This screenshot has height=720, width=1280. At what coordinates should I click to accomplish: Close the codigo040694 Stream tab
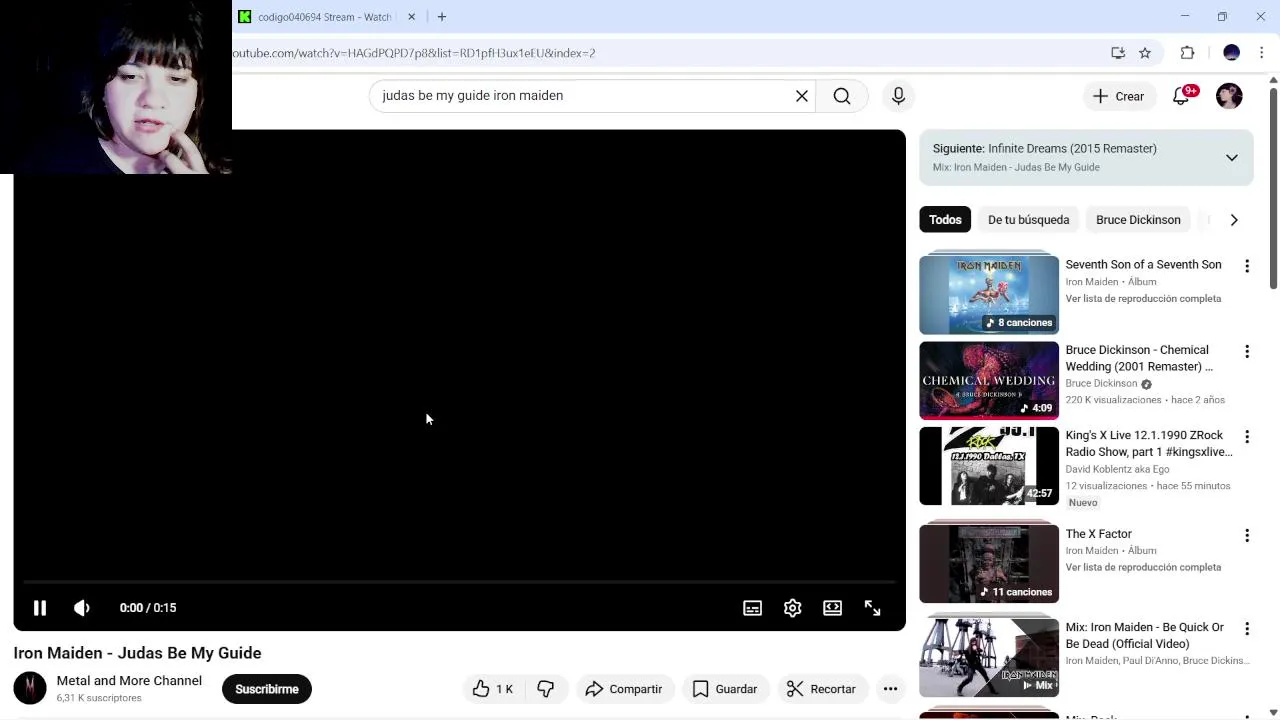[411, 17]
